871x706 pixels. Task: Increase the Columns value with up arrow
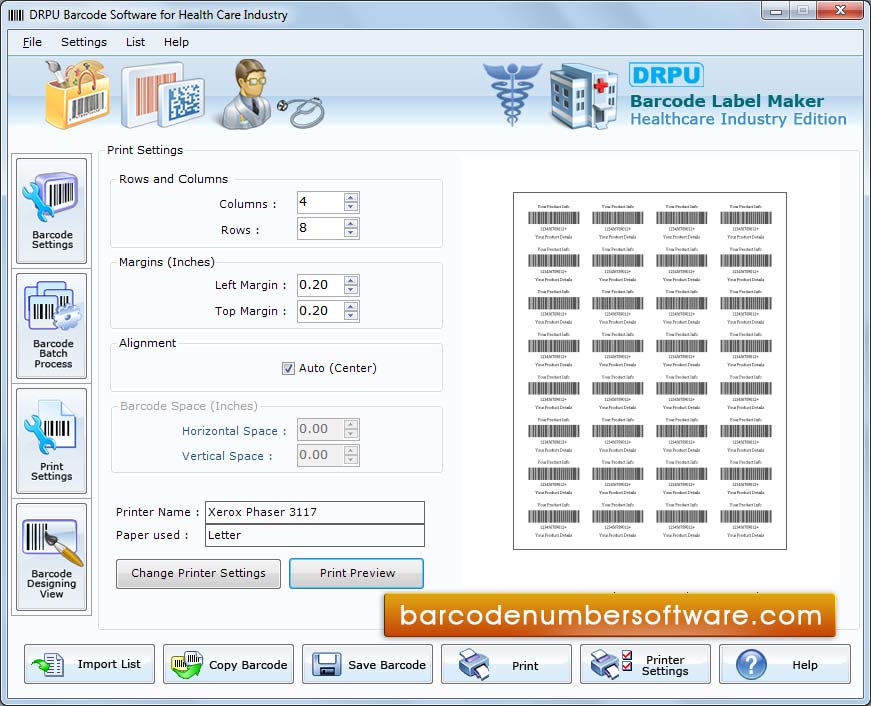click(x=351, y=197)
